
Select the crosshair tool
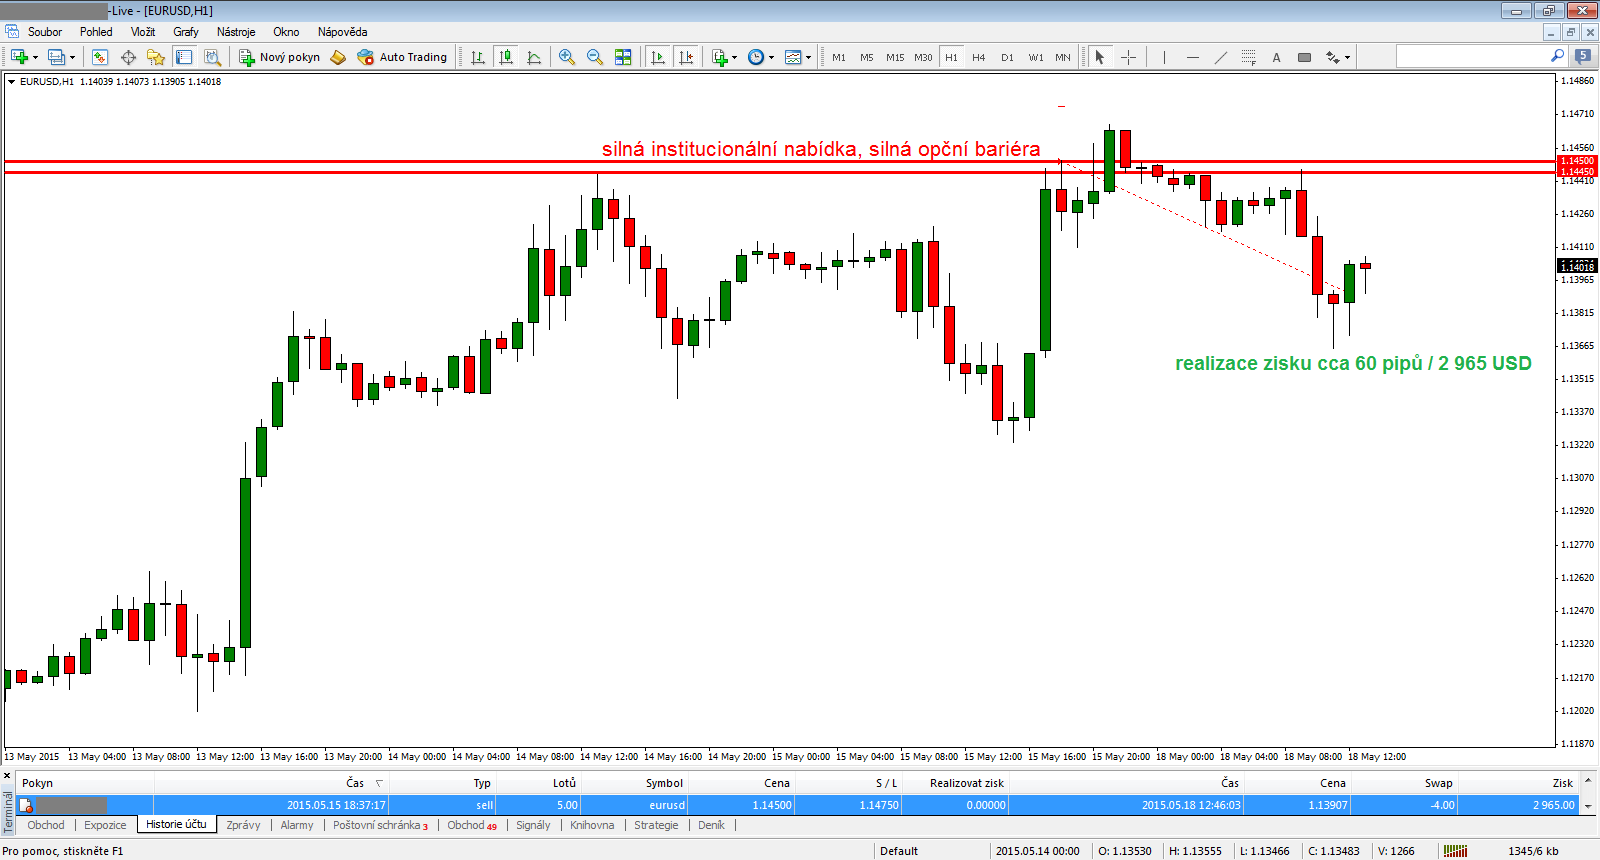point(1128,57)
